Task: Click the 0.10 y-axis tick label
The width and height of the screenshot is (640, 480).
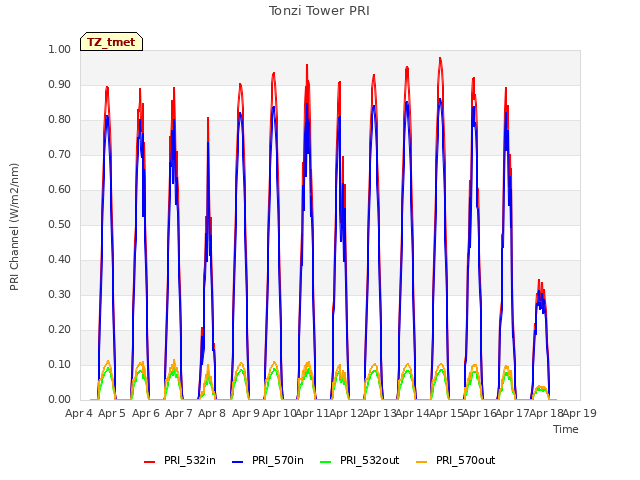Action: pos(60,364)
